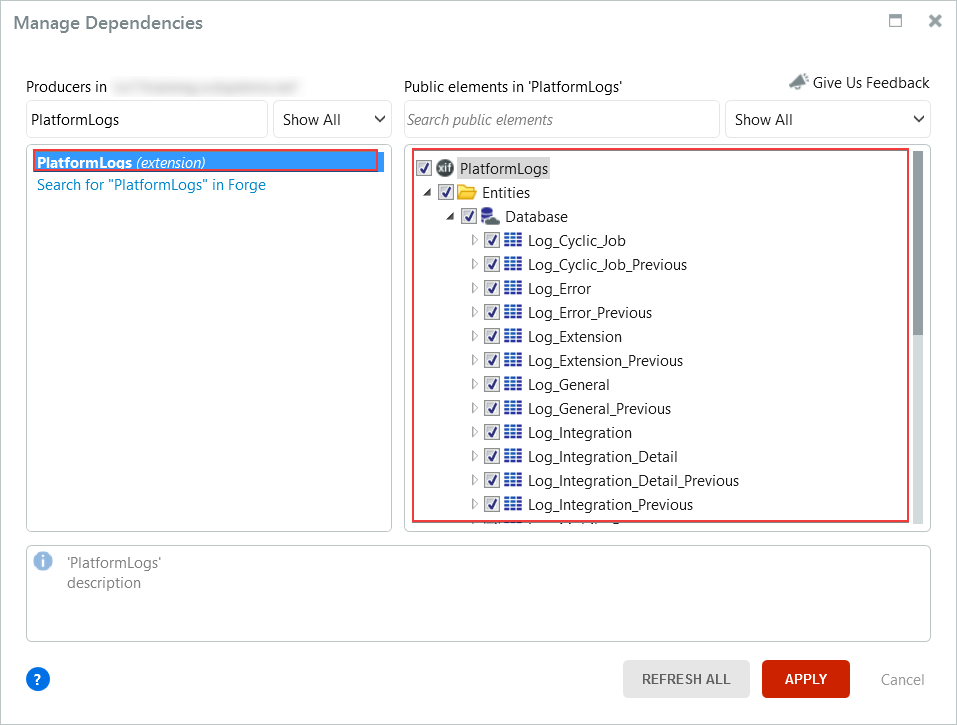Click the Give Us Feedback megaphone icon
Image resolution: width=957 pixels, height=725 pixels.
(x=797, y=82)
